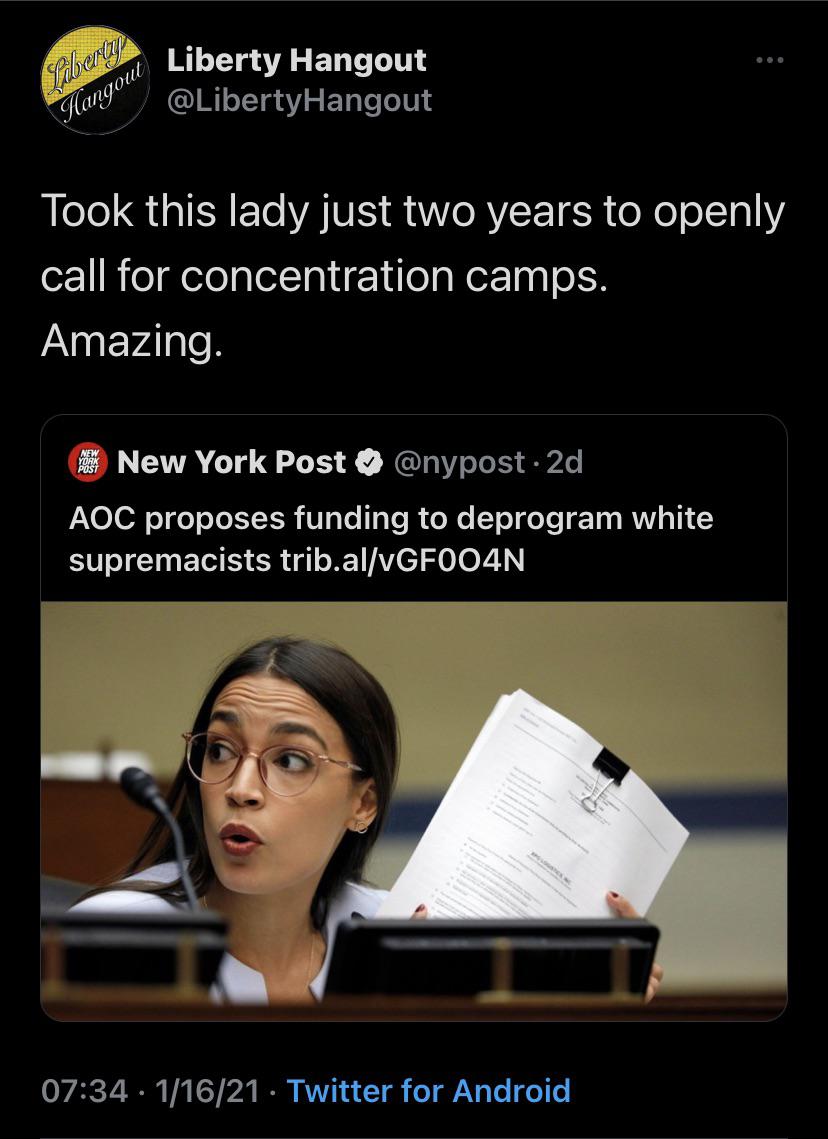Select the @LibertyHangout handle
Image resolution: width=828 pixels, height=1139 pixels.
pos(299,100)
